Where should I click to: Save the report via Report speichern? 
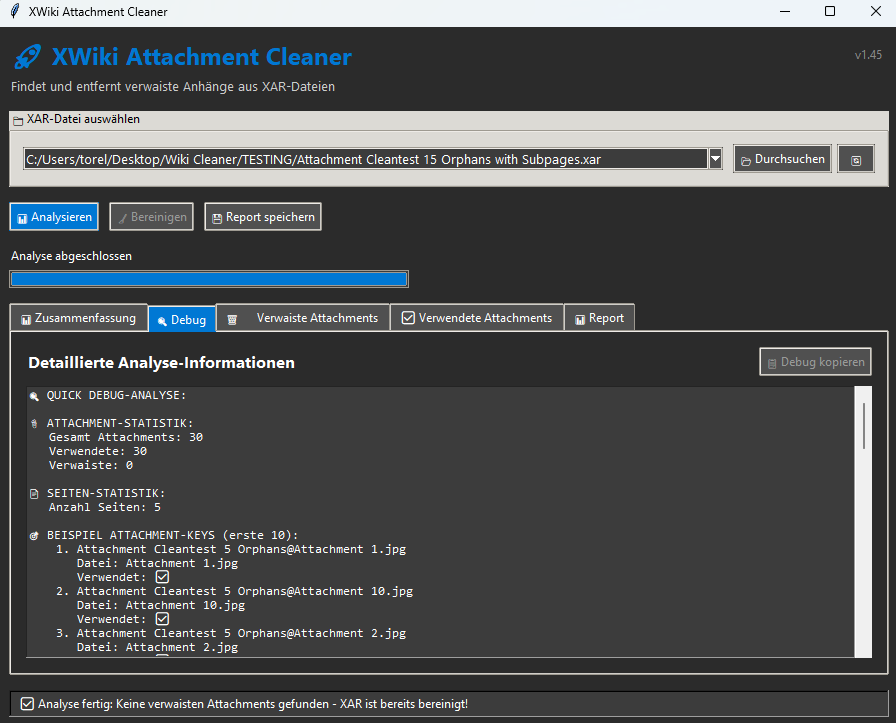point(263,217)
